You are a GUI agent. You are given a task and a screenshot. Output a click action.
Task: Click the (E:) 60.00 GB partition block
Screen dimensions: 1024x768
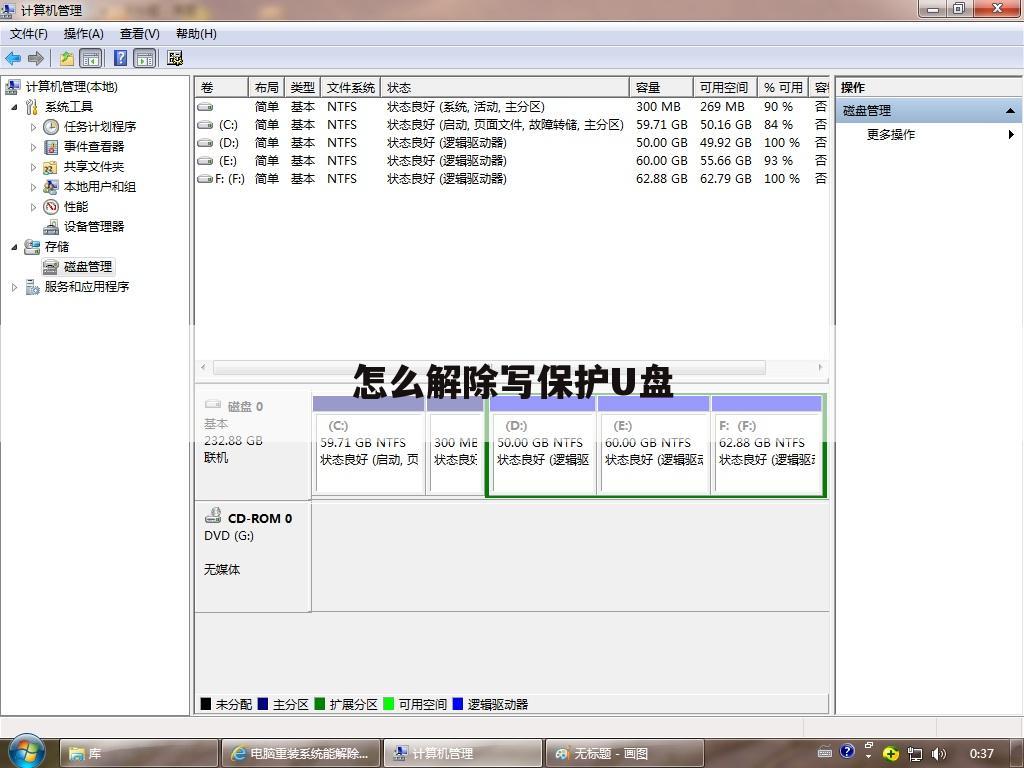[x=654, y=445]
